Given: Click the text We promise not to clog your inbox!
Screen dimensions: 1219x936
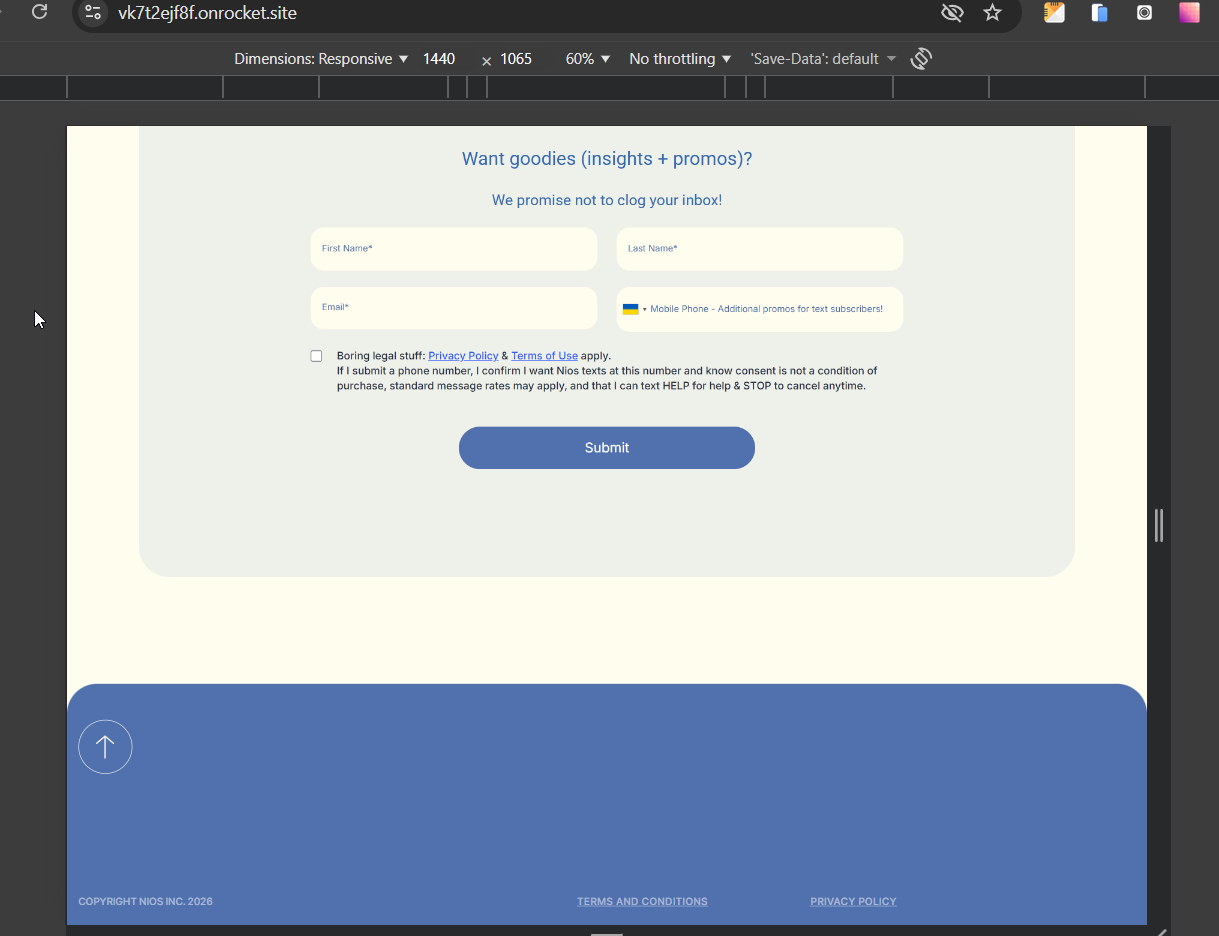Looking at the screenshot, I should [607, 200].
